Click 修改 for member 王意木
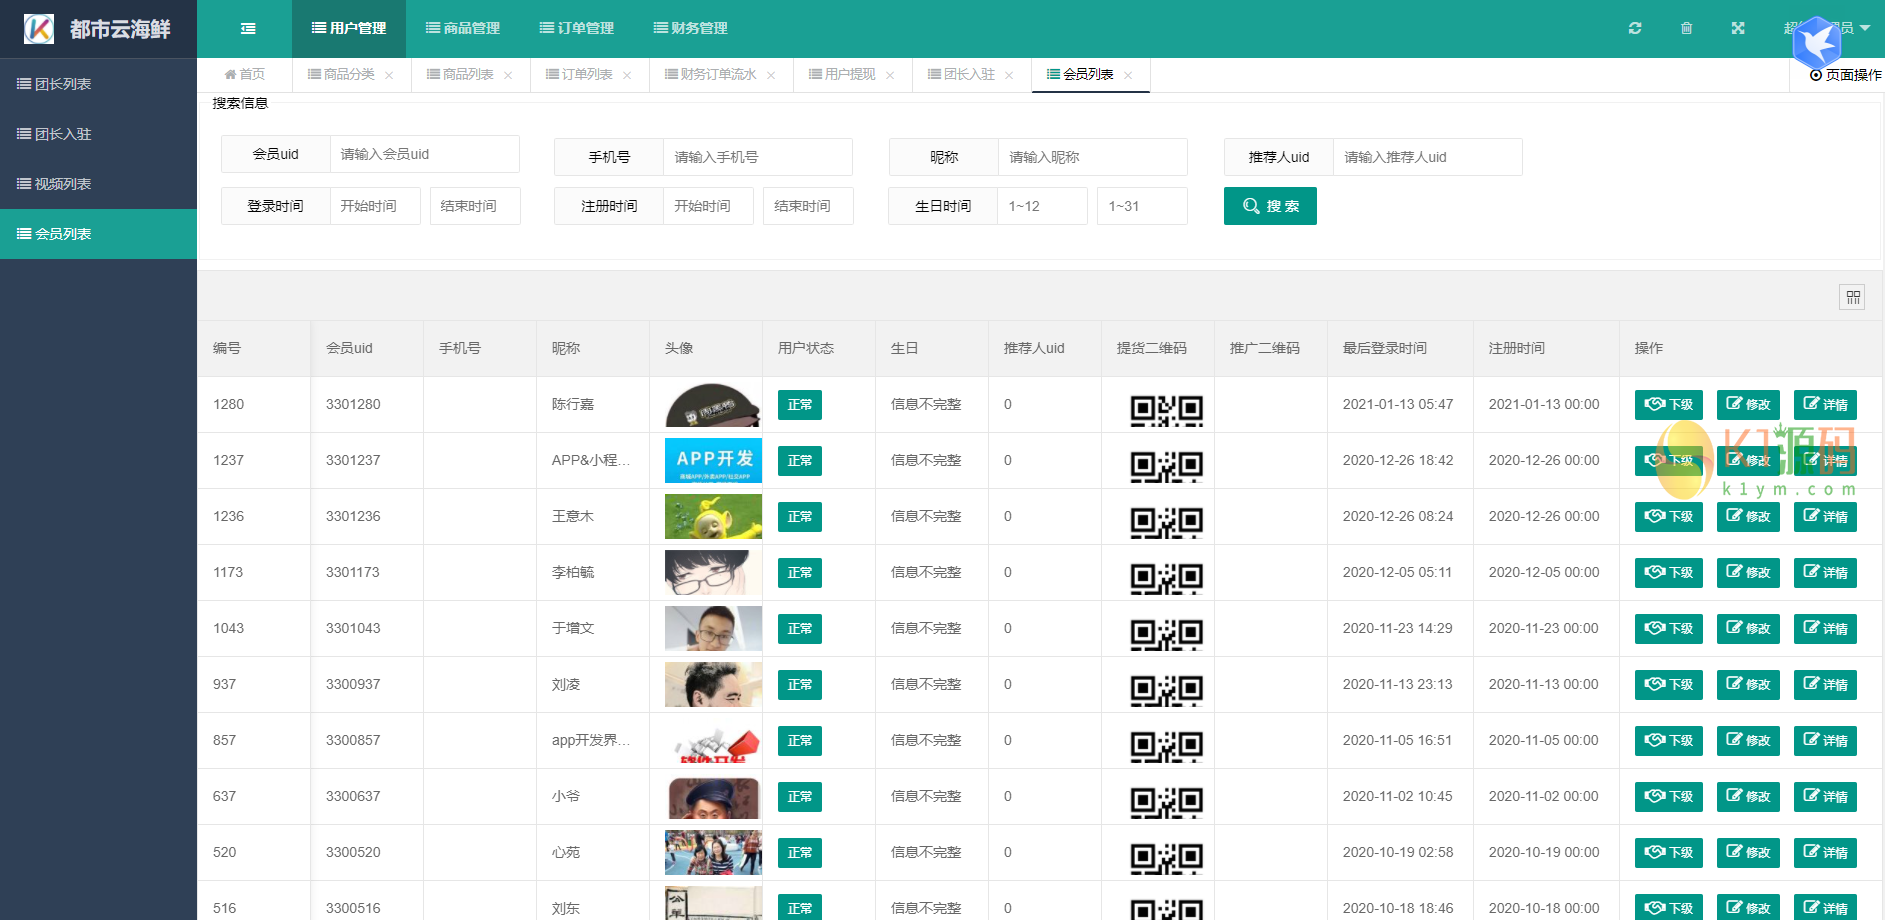 1748,517
